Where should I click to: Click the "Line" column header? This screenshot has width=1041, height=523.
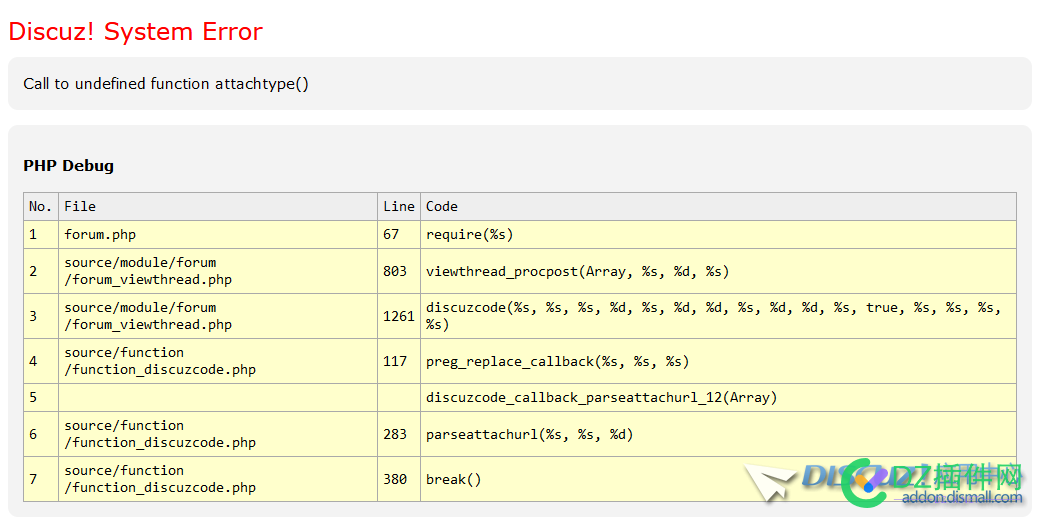398,207
